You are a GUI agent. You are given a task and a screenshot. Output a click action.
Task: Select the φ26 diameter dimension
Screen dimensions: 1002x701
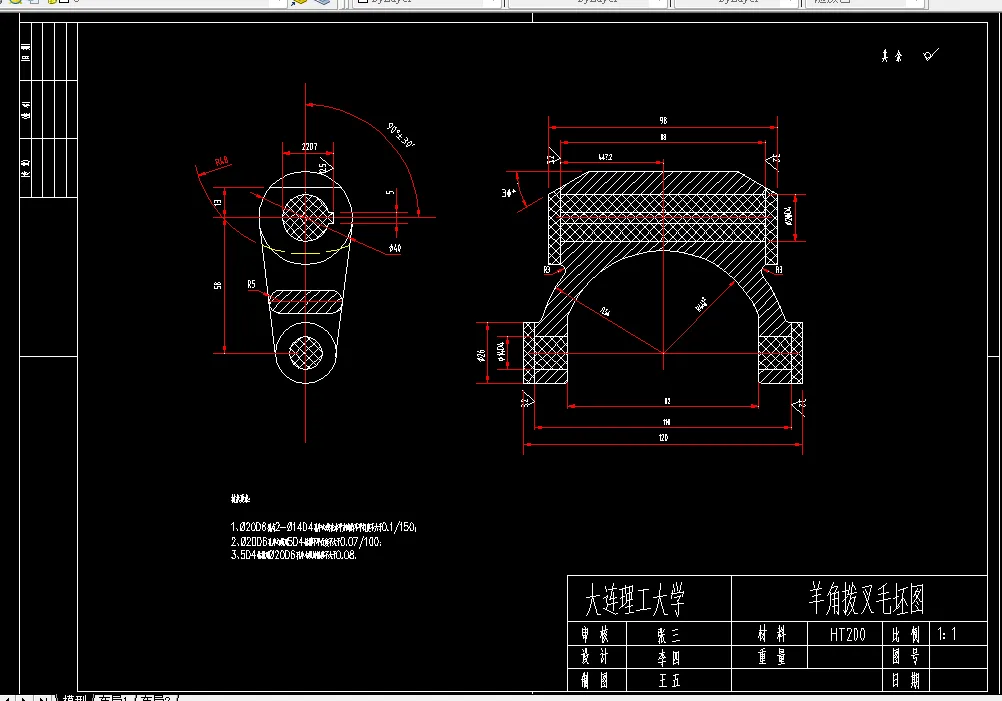coord(481,355)
